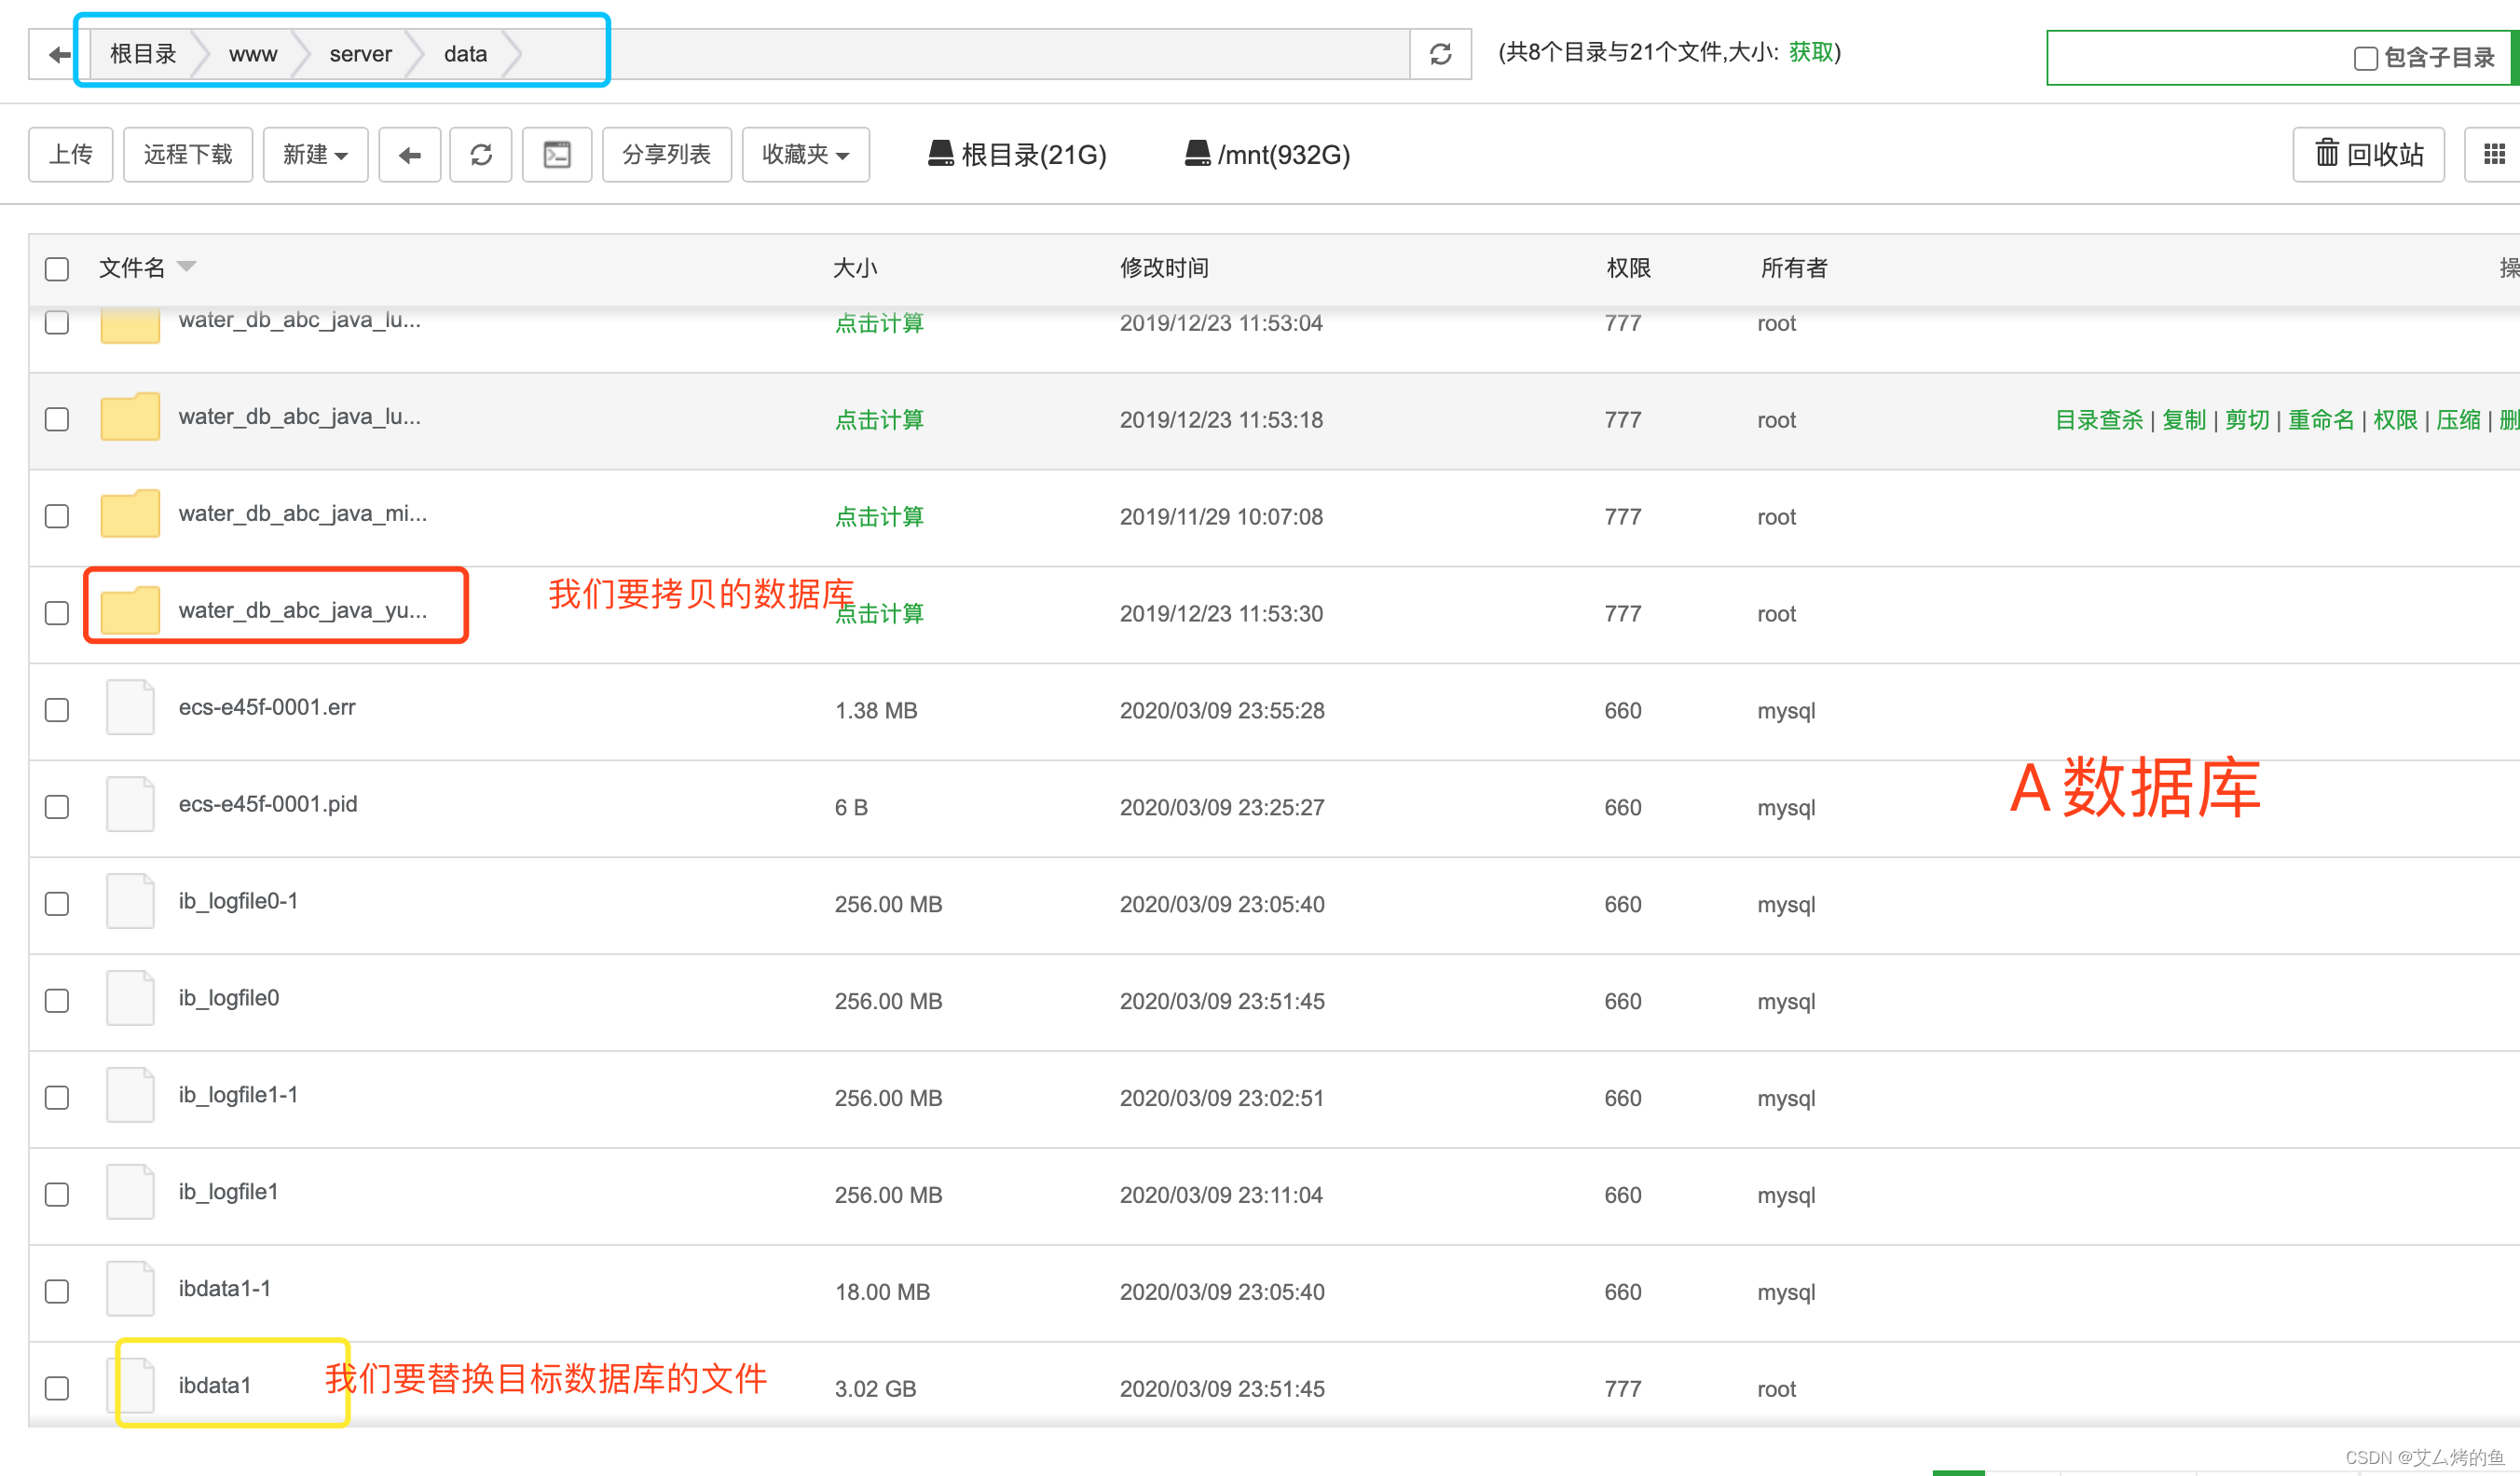The width and height of the screenshot is (2520, 1476).
Task: Click the green search input field
Action: [2190, 58]
